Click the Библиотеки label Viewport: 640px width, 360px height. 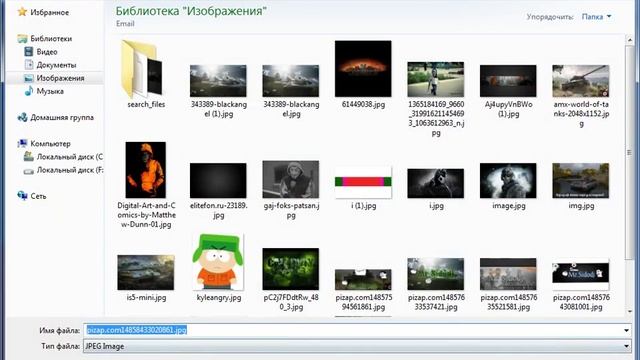point(51,38)
